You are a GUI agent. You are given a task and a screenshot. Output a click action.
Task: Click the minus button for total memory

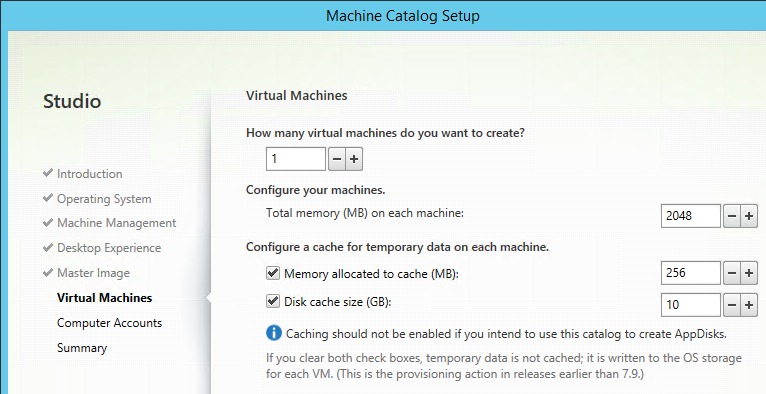731,216
